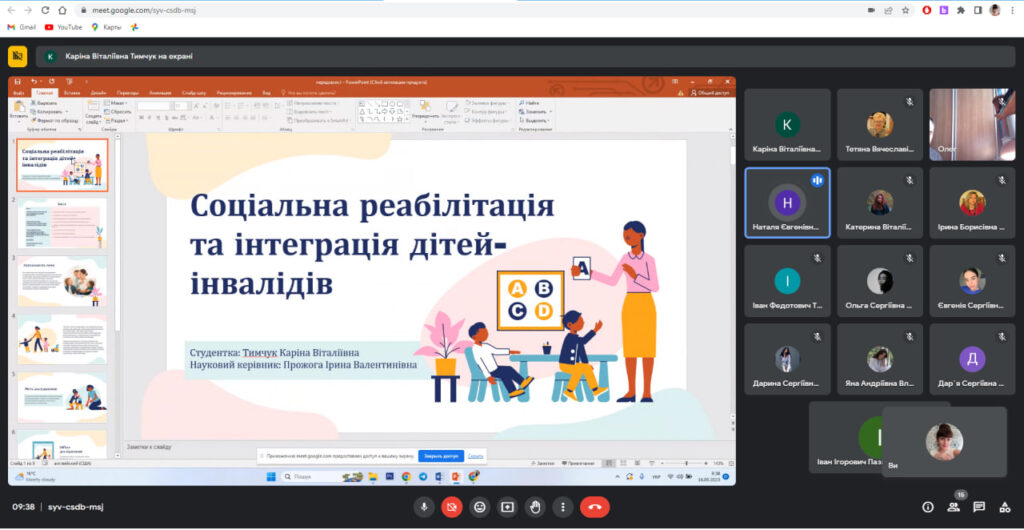Turn on the camera with the red button
The width and height of the screenshot is (1024, 530).
click(x=452, y=507)
